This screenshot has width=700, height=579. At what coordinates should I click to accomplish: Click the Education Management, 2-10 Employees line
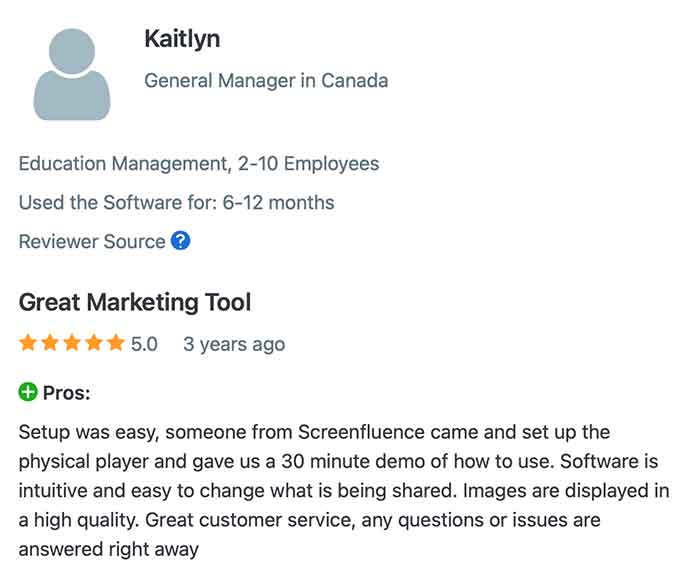pos(199,163)
